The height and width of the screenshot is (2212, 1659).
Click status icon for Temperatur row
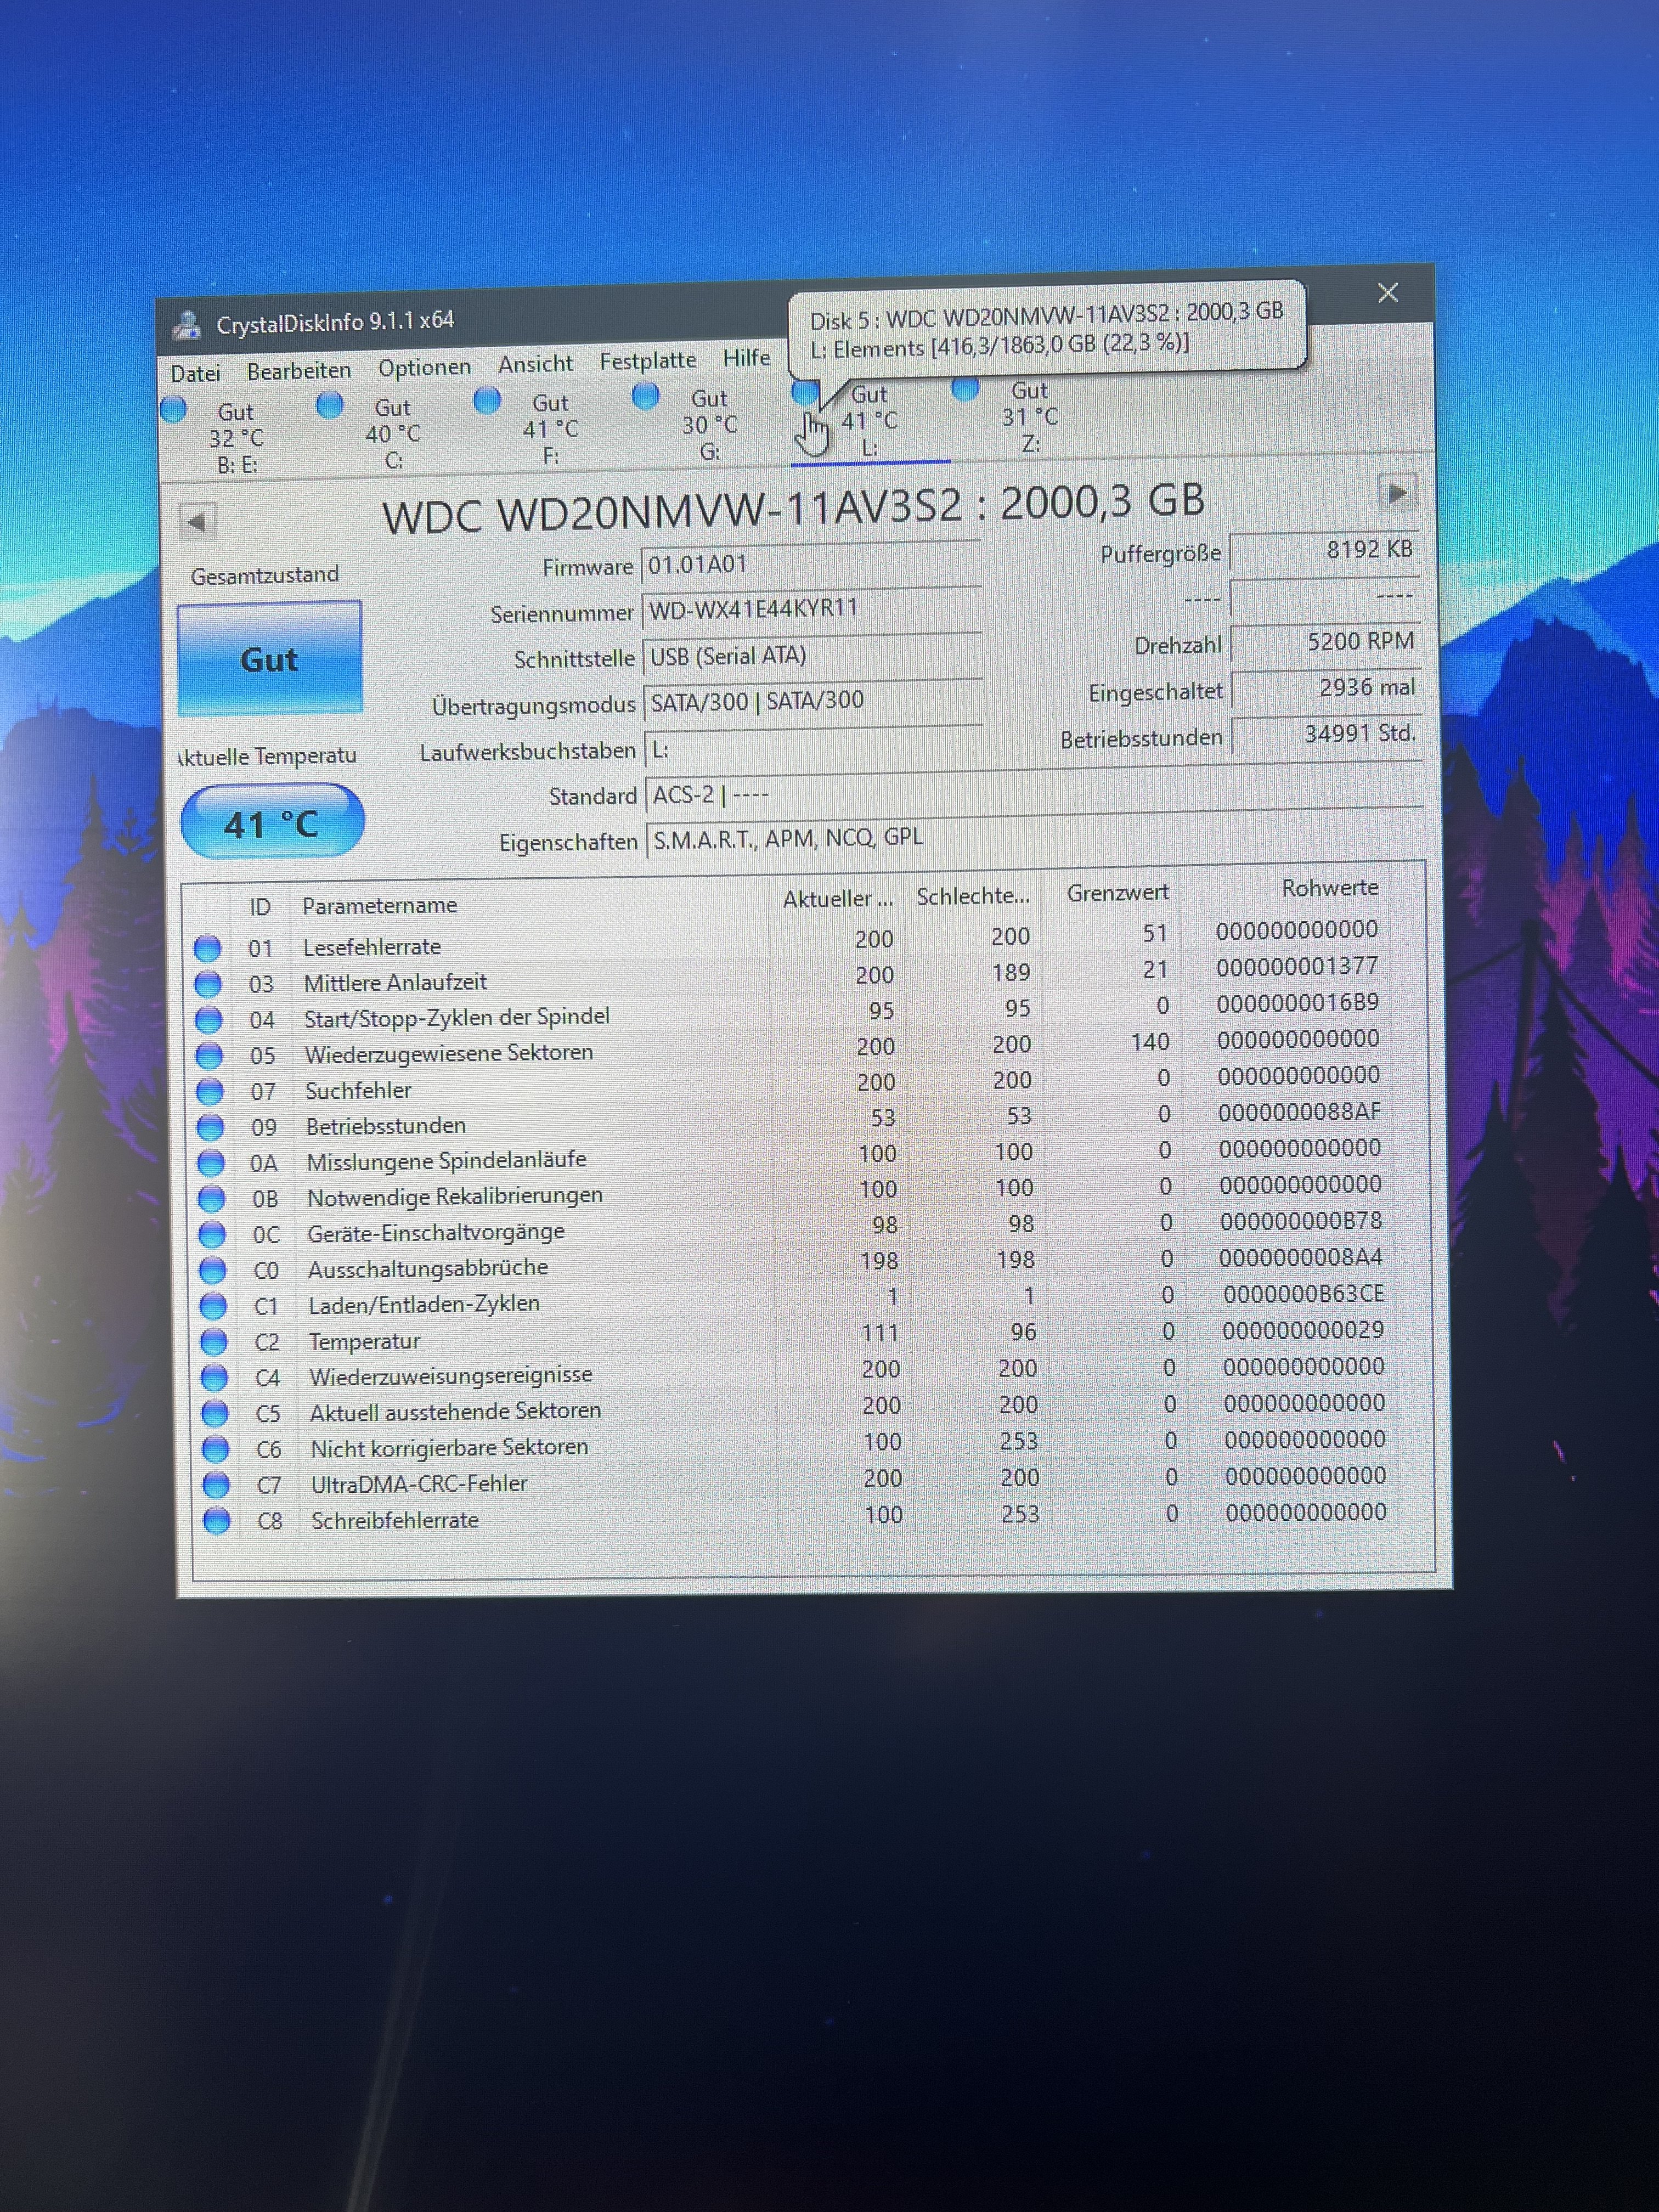coord(213,1341)
